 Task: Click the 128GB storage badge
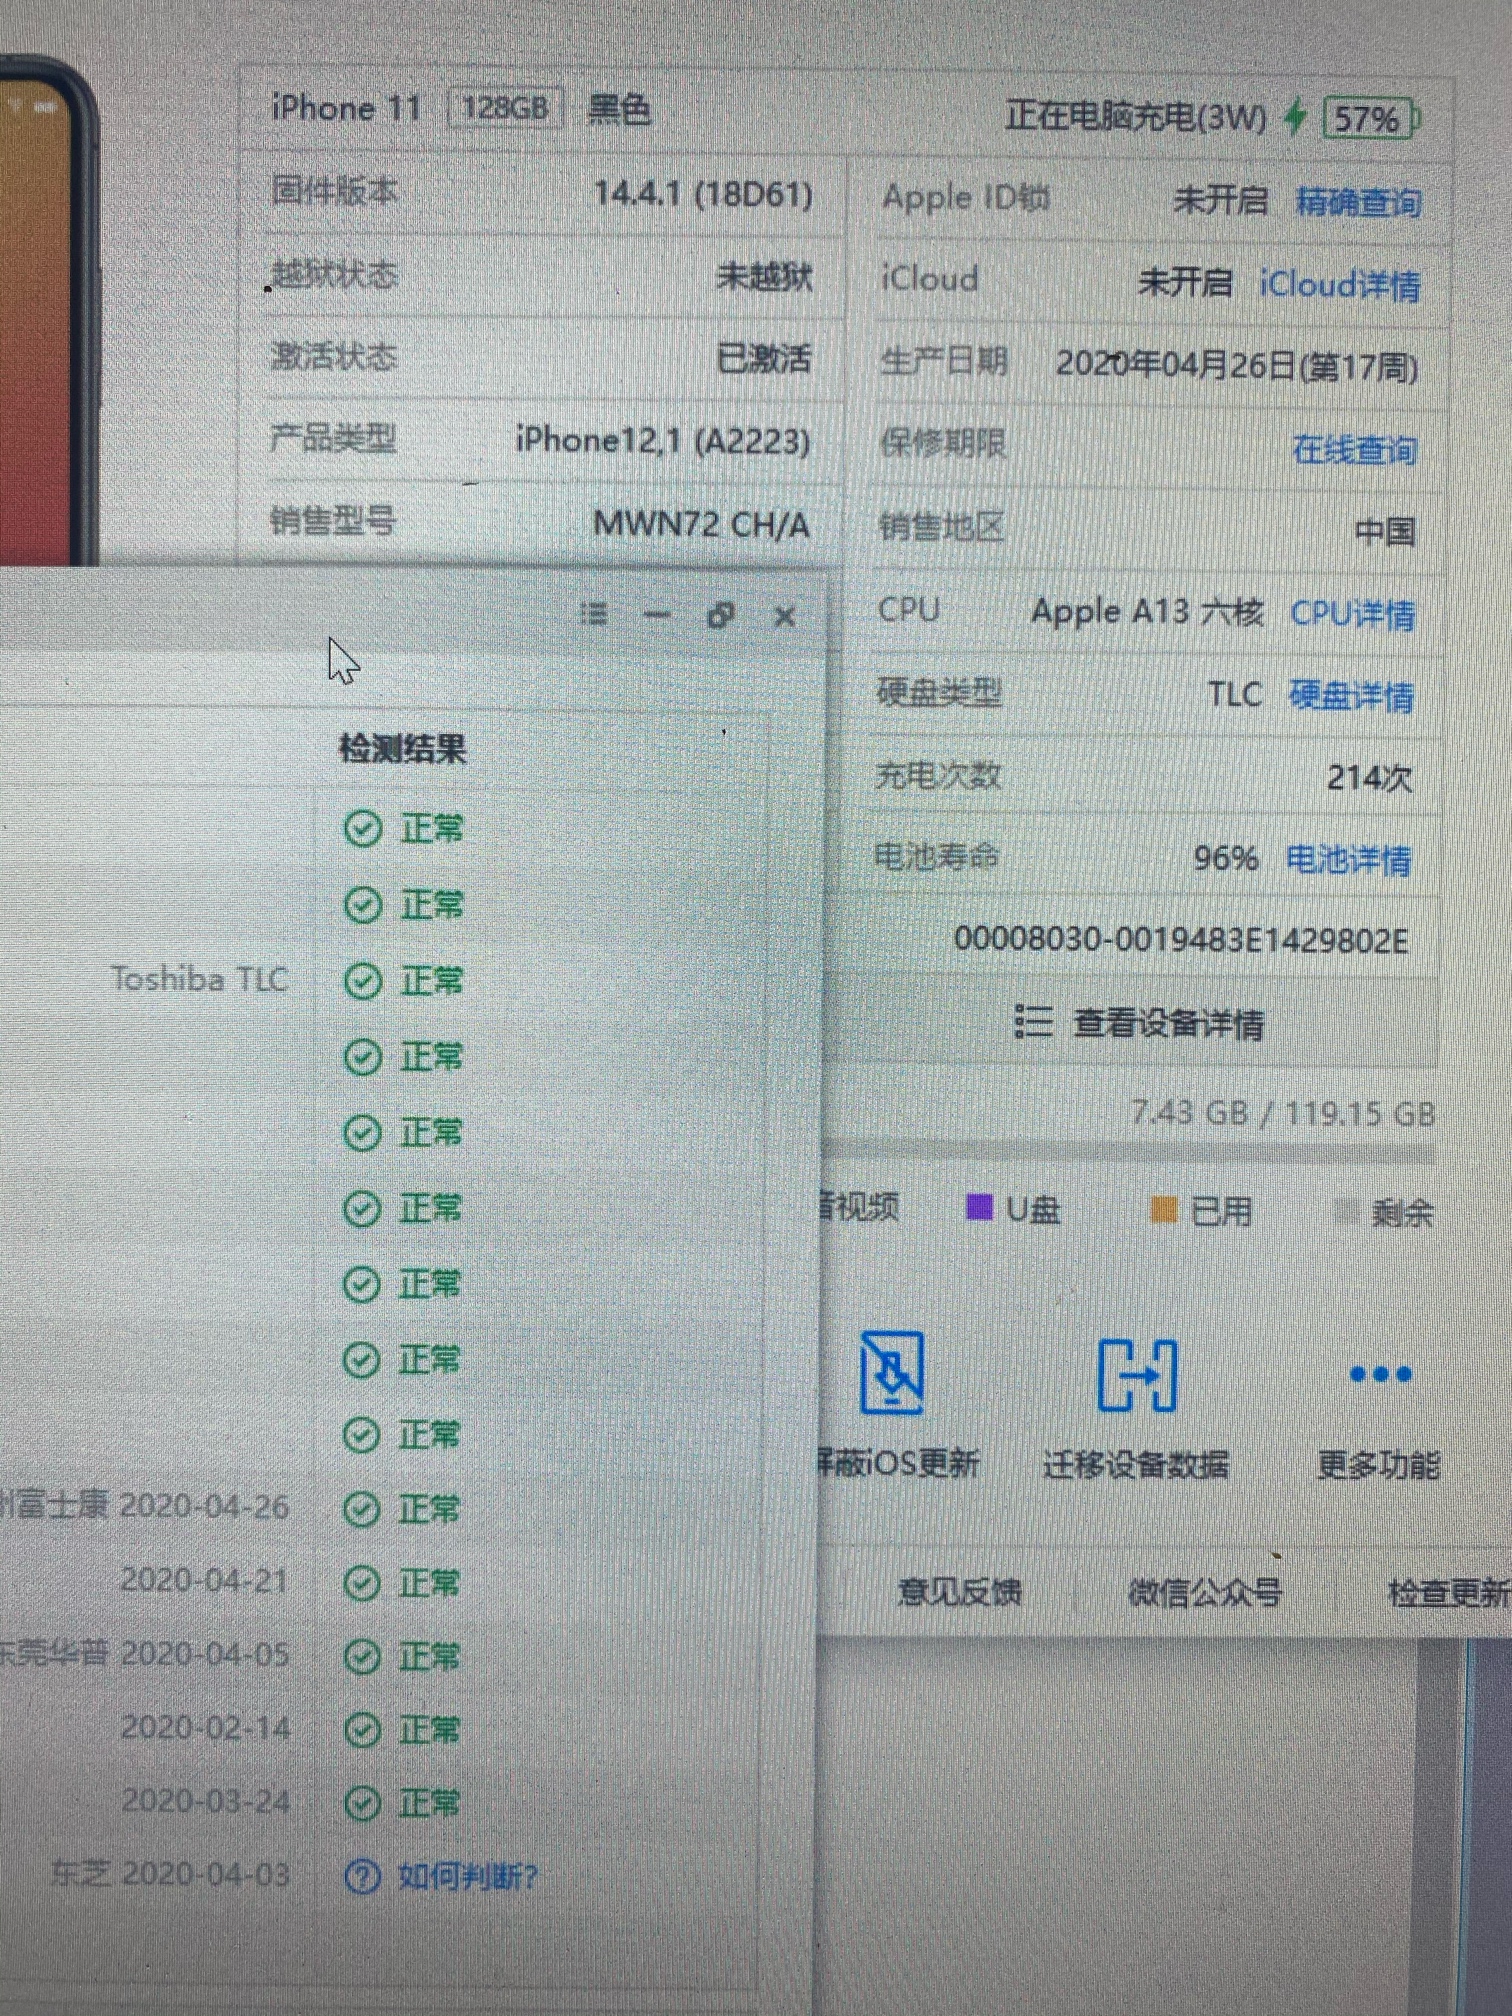[506, 108]
